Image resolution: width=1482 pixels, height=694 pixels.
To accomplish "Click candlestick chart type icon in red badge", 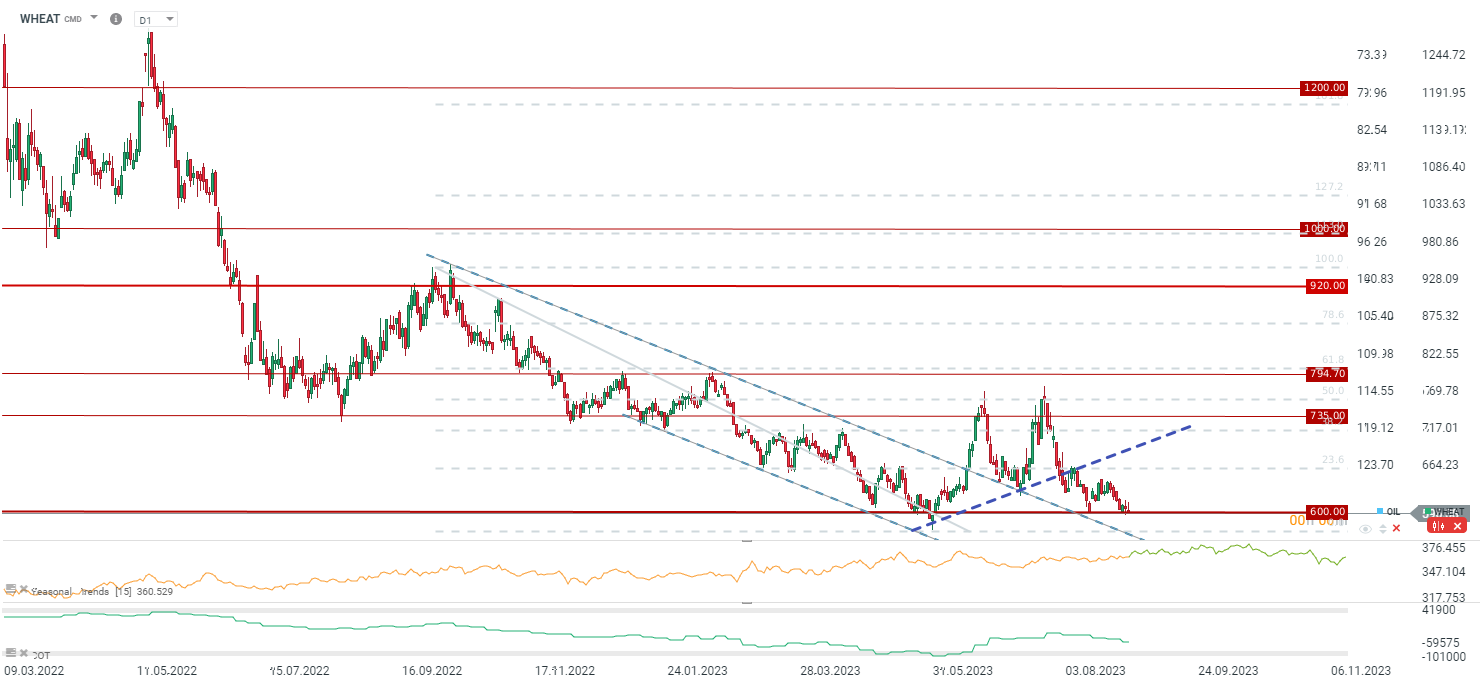I will coord(1437,526).
